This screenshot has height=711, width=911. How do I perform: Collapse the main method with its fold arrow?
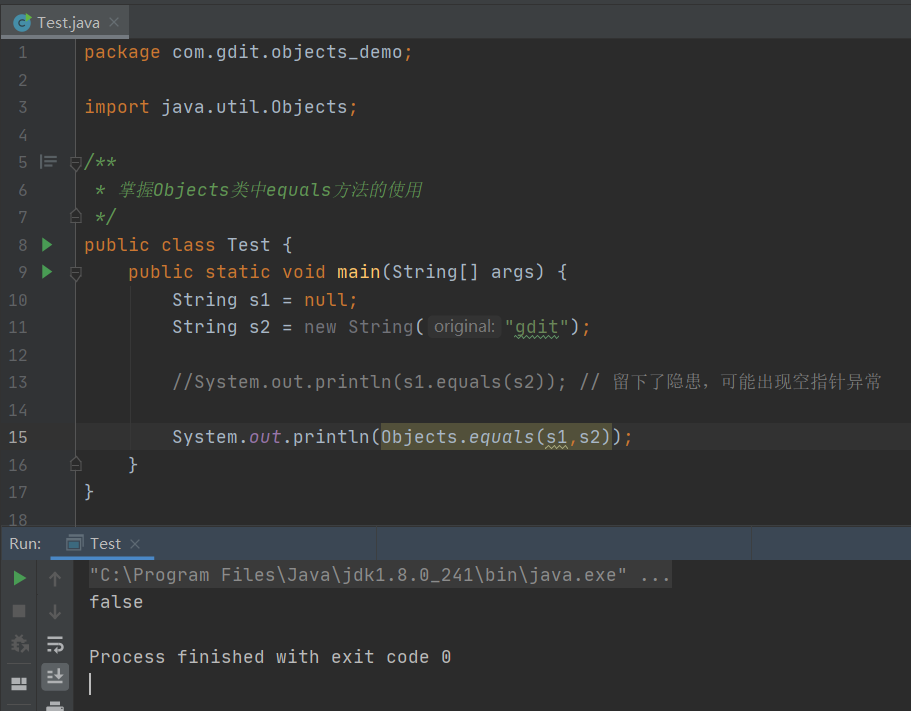75,272
